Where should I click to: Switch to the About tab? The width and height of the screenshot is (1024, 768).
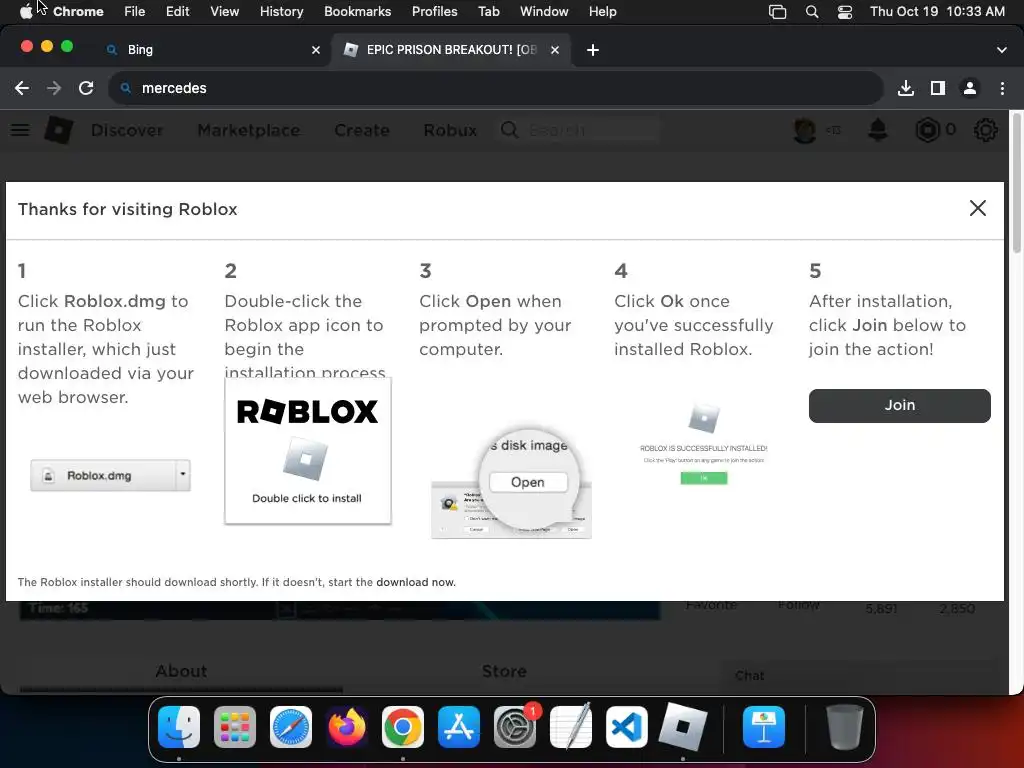(181, 671)
